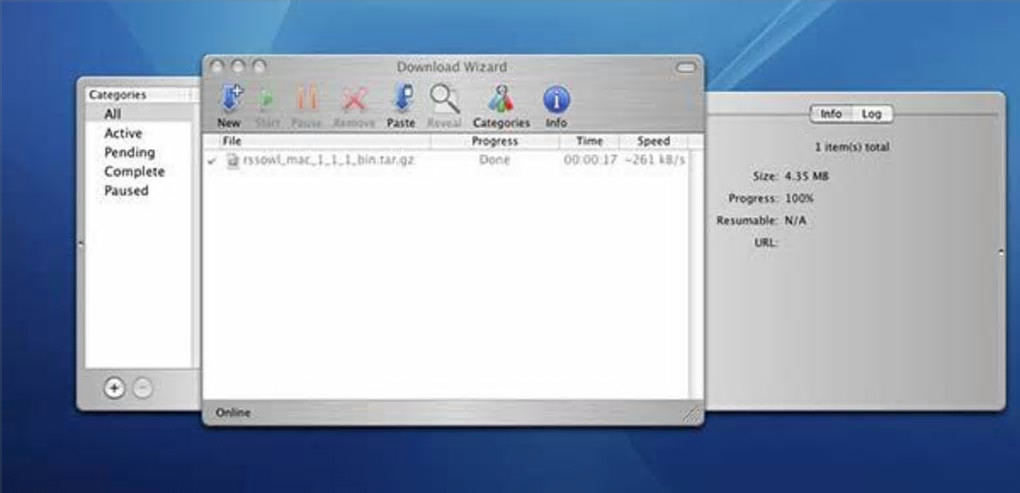Screen dimensions: 1020x493
Task: Toggle the Categories drawer icon
Action: coord(501,100)
